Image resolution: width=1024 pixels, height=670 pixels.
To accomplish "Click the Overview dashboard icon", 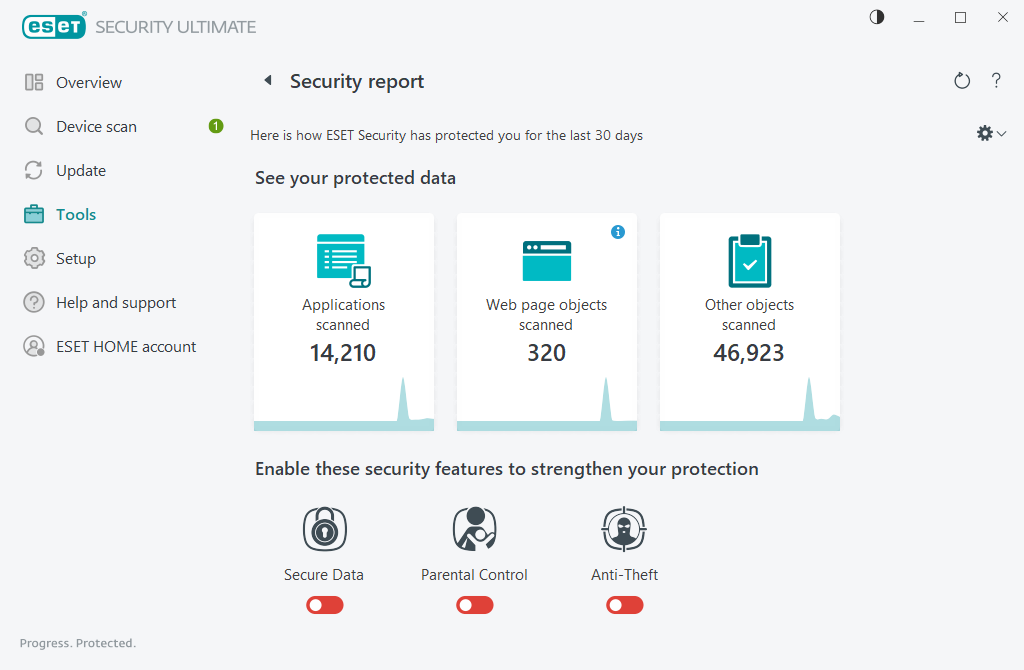I will [x=34, y=82].
